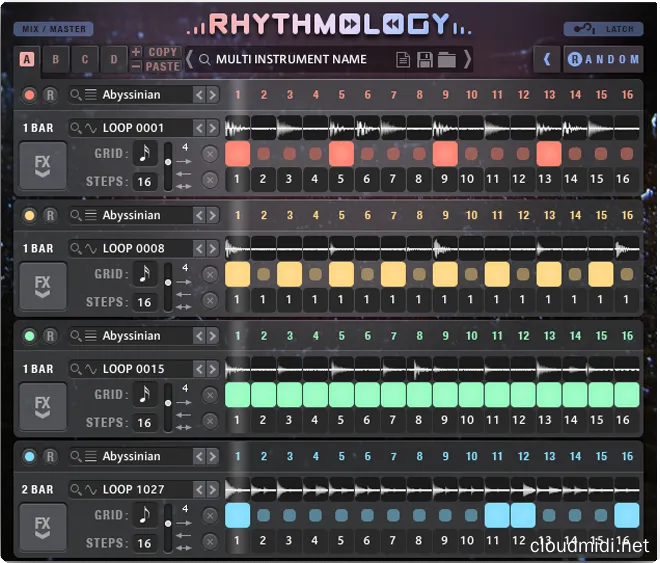Open the Abyssinian list menu on green track
Image resolution: width=660 pixels, height=563 pixels.
point(91,336)
